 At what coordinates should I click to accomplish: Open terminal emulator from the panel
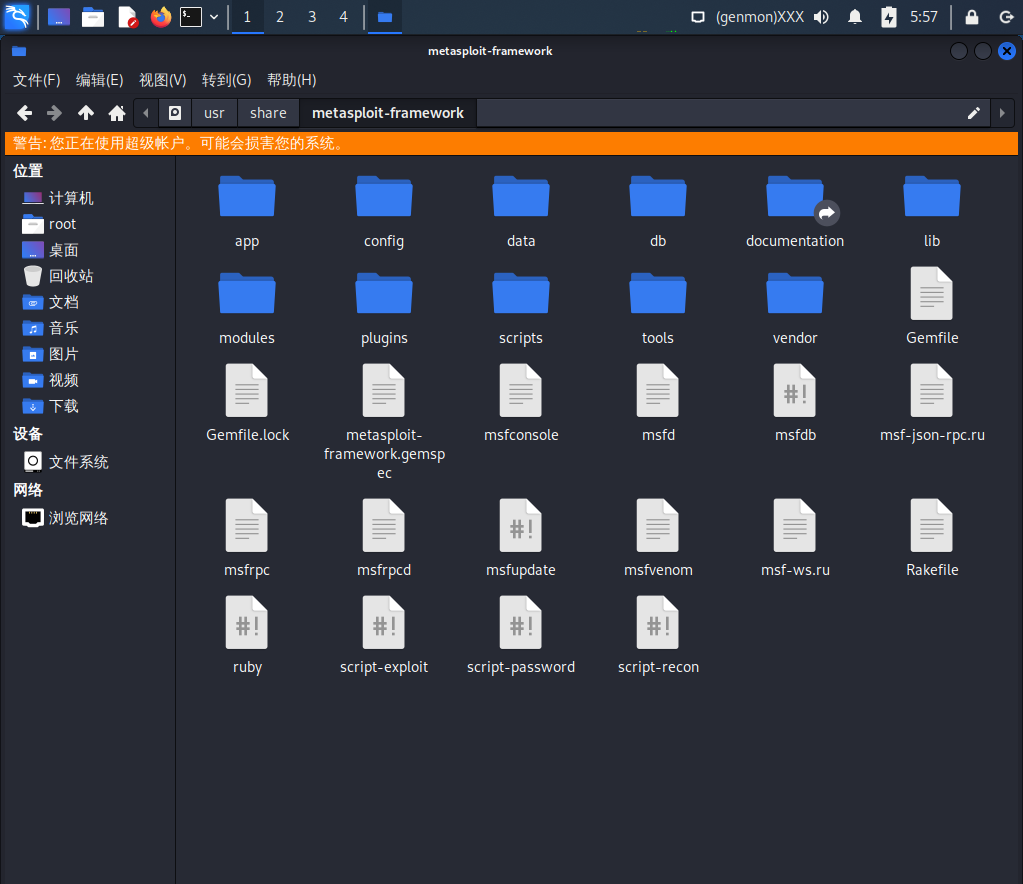pyautogui.click(x=191, y=17)
